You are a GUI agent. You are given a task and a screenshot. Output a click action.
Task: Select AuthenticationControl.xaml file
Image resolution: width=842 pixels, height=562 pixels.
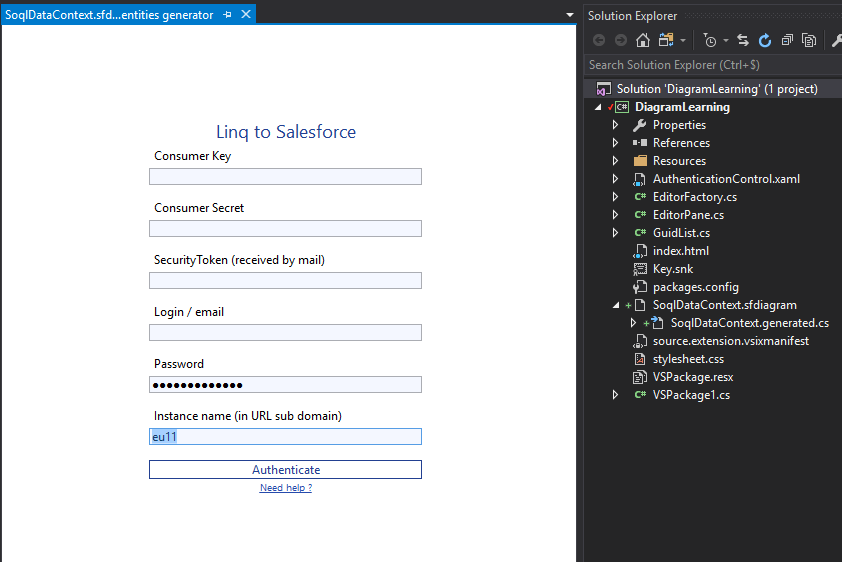point(726,179)
